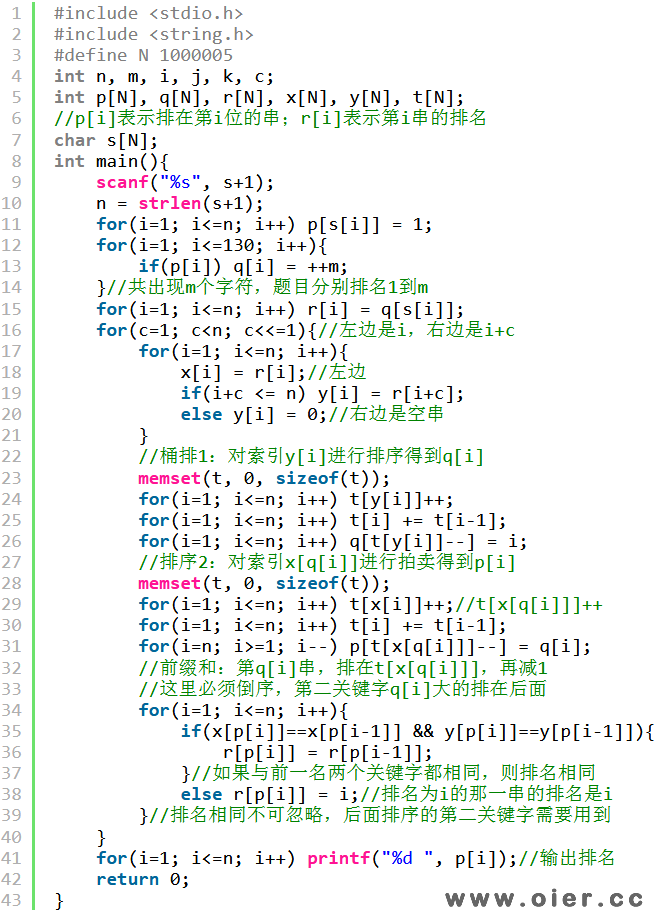The image size is (654, 913).
Task: Click the comment '//t[x[q[i]]]++'
Action: [528, 604]
